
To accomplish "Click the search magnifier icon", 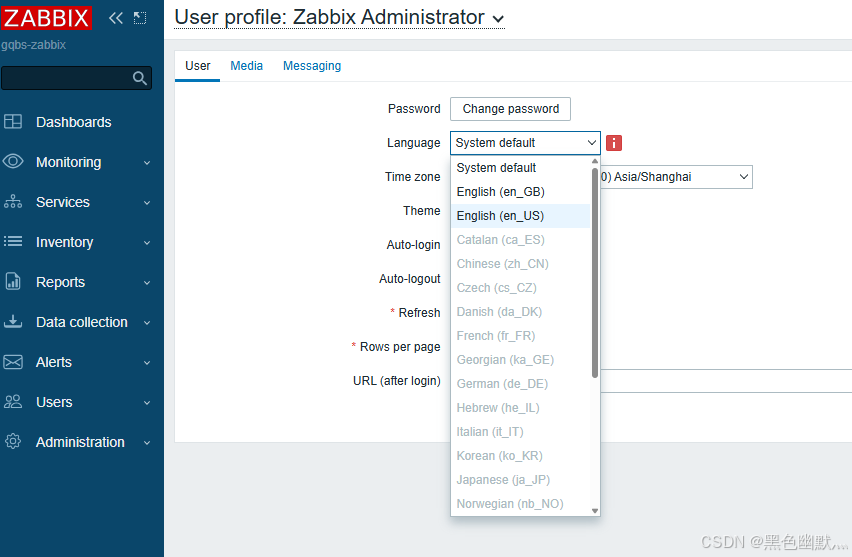I will [x=140, y=78].
